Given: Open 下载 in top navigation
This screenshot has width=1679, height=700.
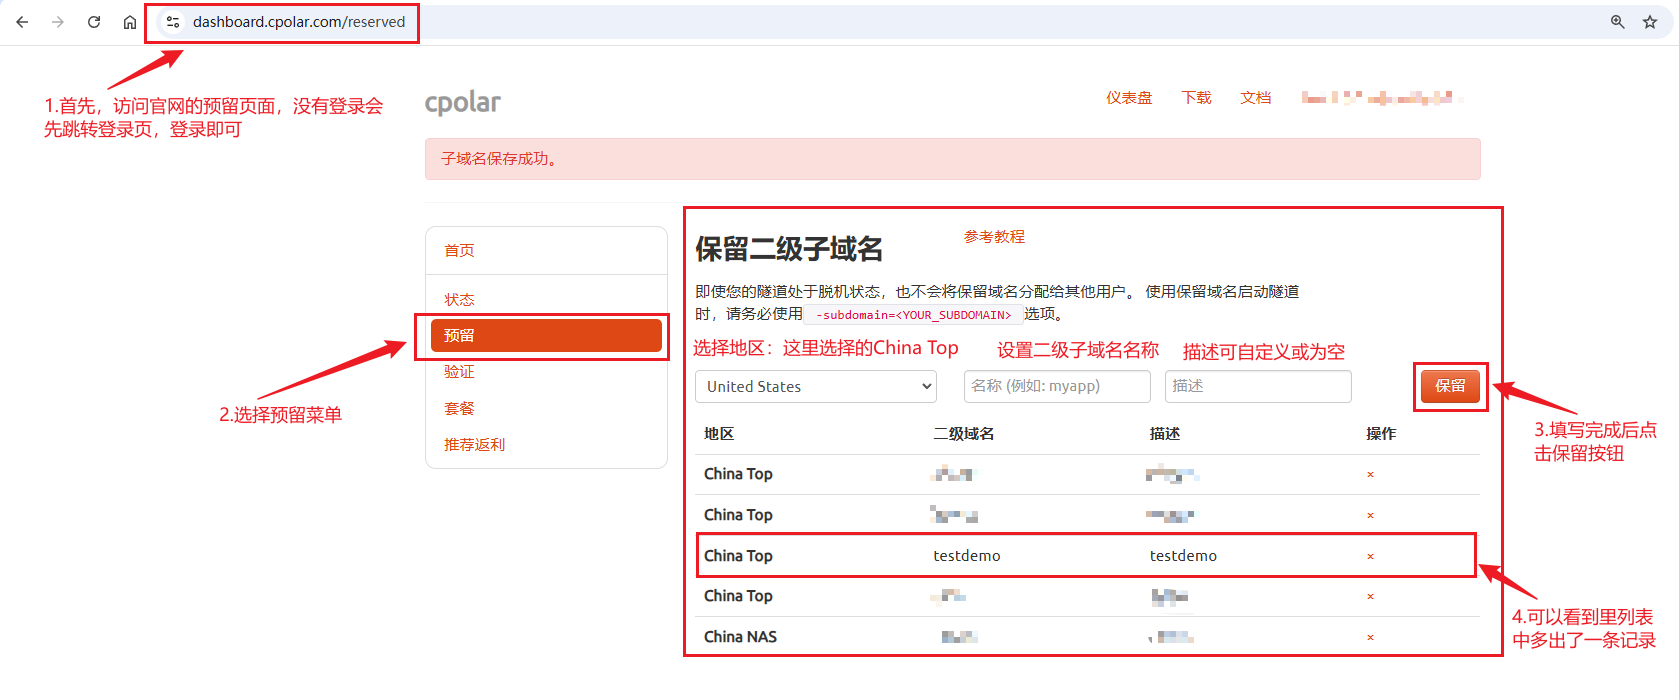Looking at the screenshot, I should pos(1196,98).
